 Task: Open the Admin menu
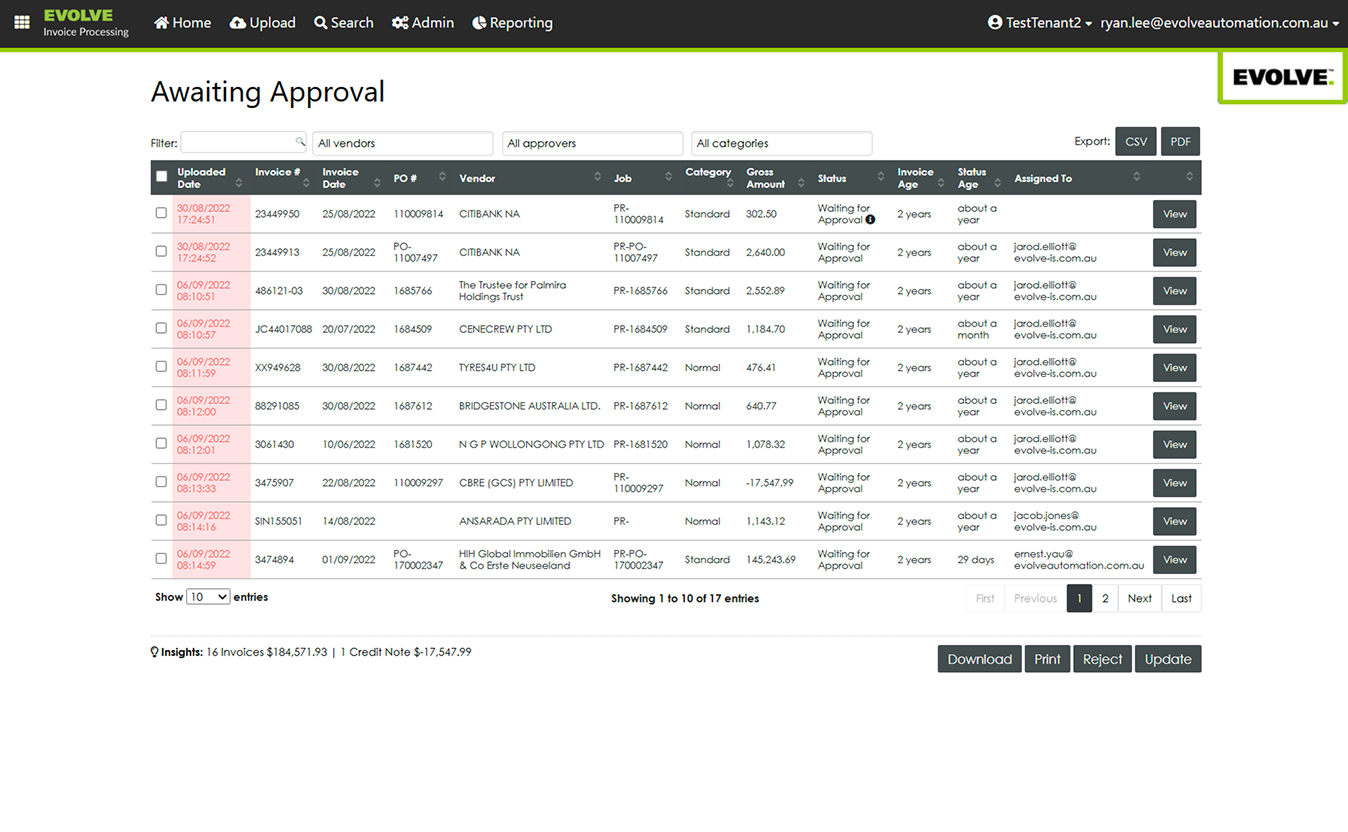click(x=423, y=22)
